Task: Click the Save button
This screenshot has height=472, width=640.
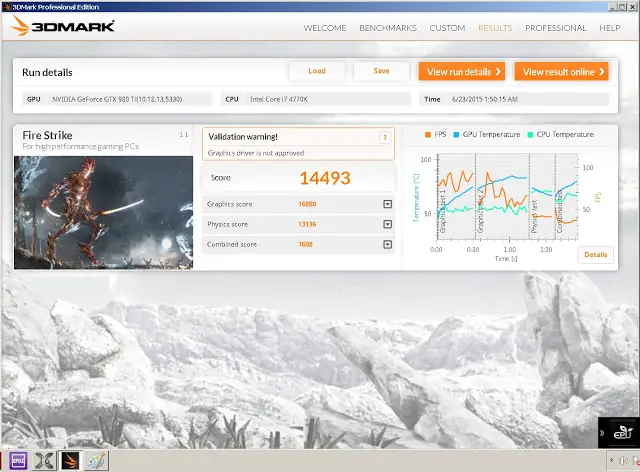Action: point(381,71)
